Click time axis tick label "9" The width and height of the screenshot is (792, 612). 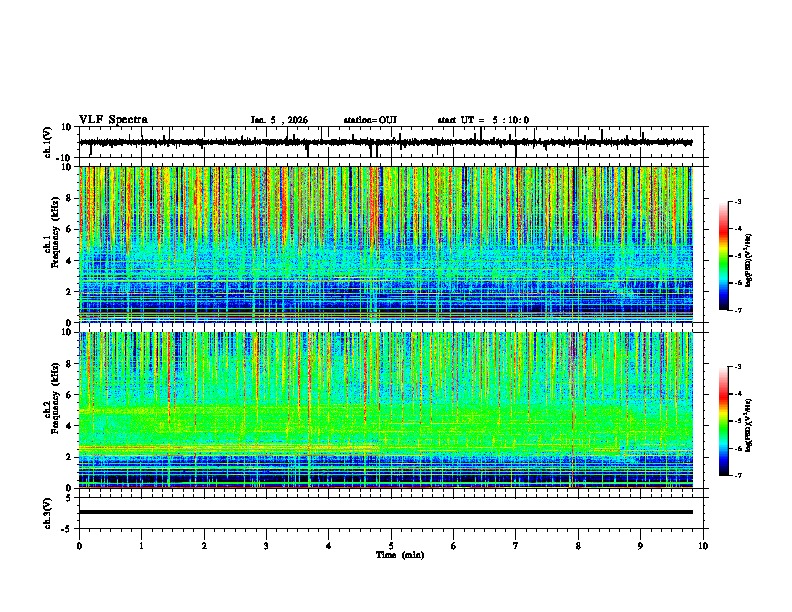640,546
